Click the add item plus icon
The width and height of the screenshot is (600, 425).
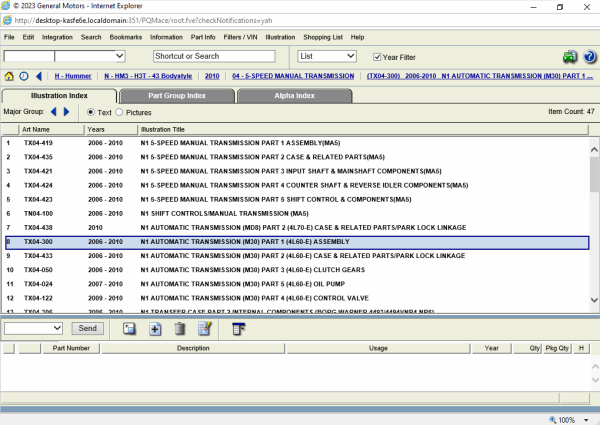click(x=155, y=328)
